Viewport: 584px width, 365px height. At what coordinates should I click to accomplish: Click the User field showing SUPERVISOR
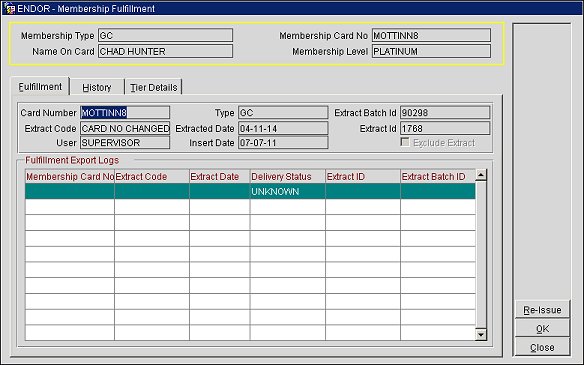[125, 143]
